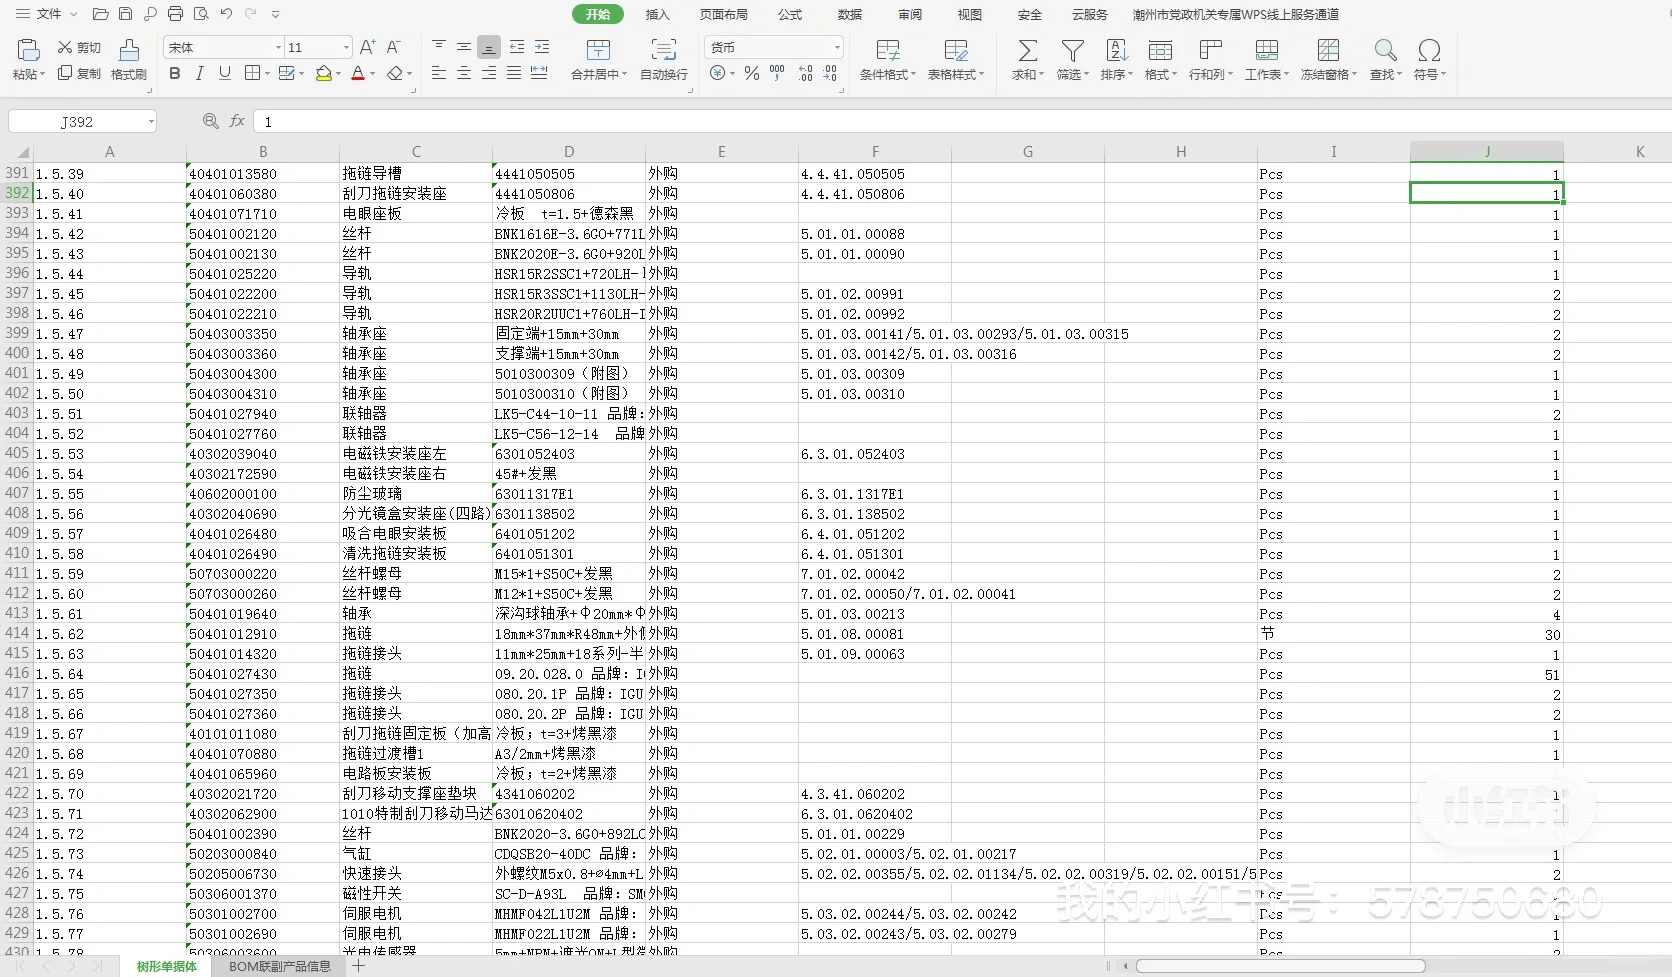Toggle Wrap Text (自动换行)
Viewport: 1672px width, 977px height.
[664, 60]
